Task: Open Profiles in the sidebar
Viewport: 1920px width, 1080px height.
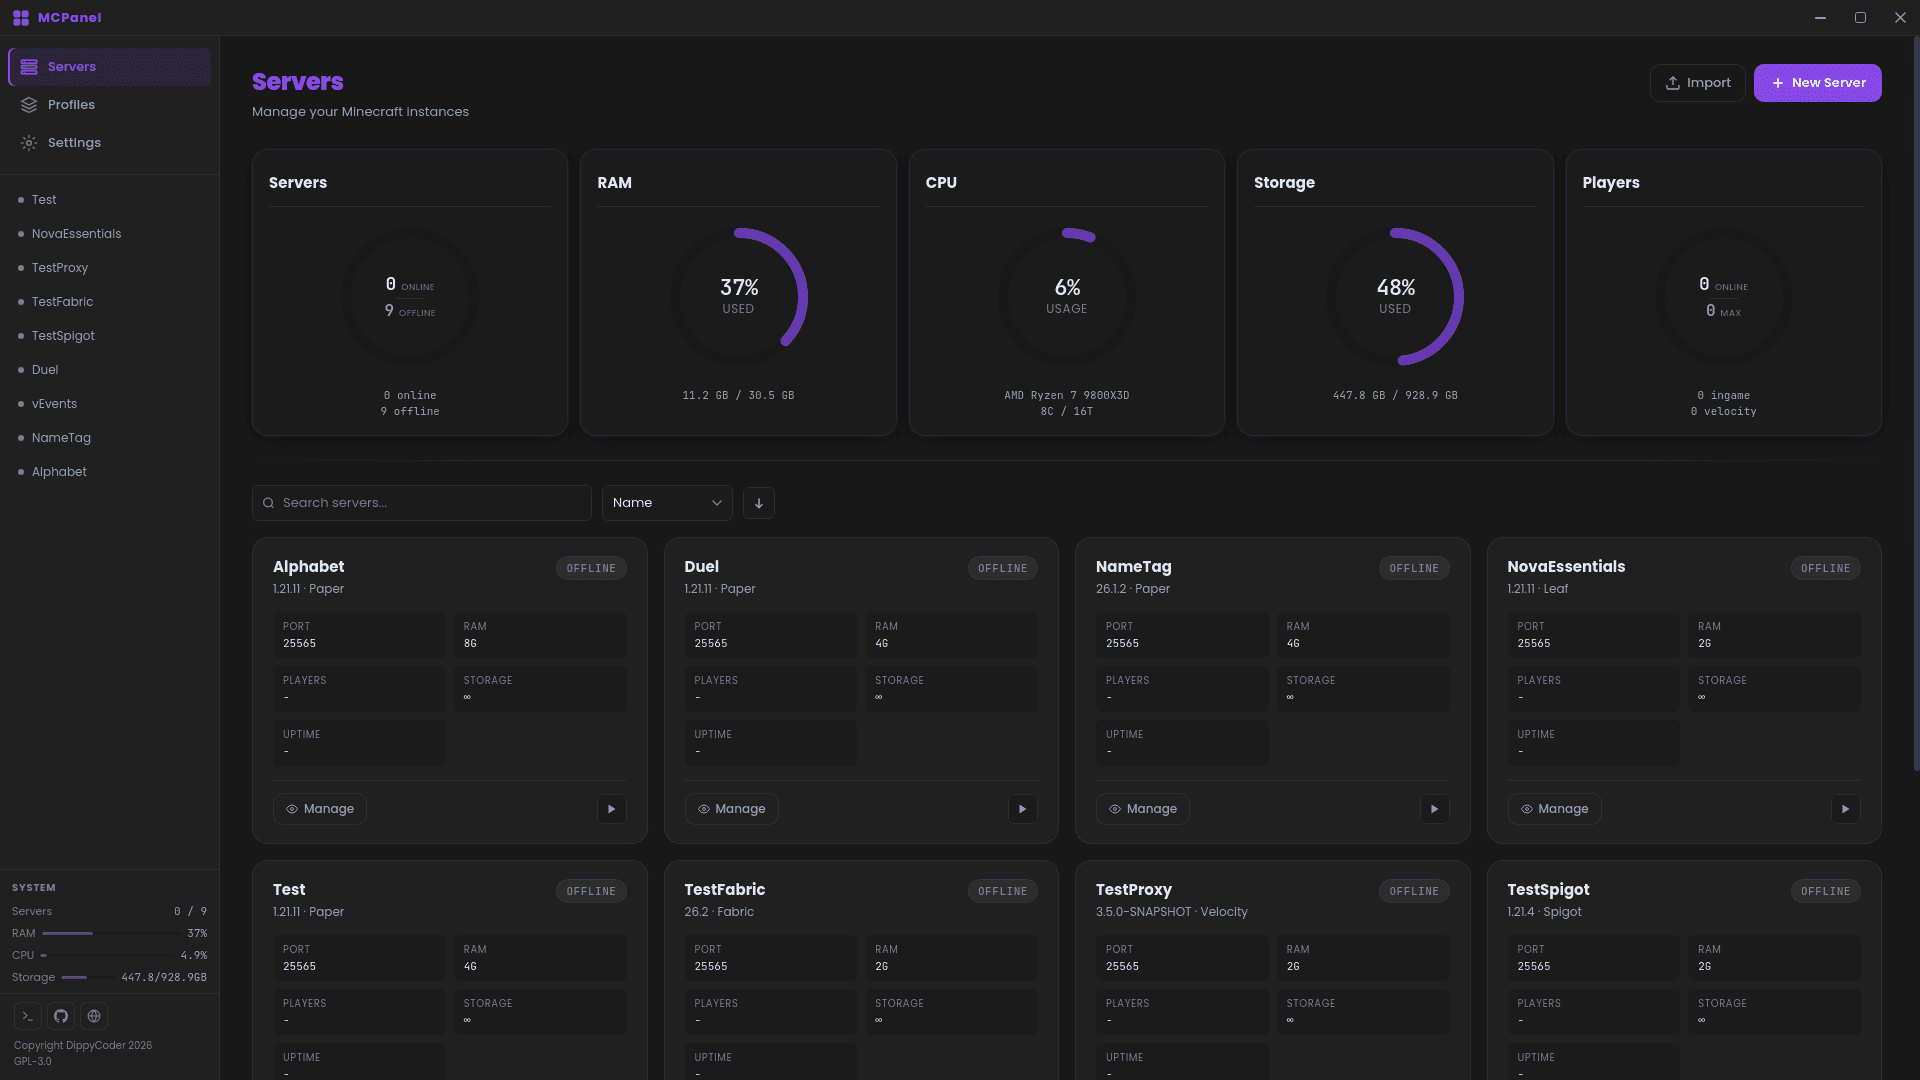Action: pos(109,105)
